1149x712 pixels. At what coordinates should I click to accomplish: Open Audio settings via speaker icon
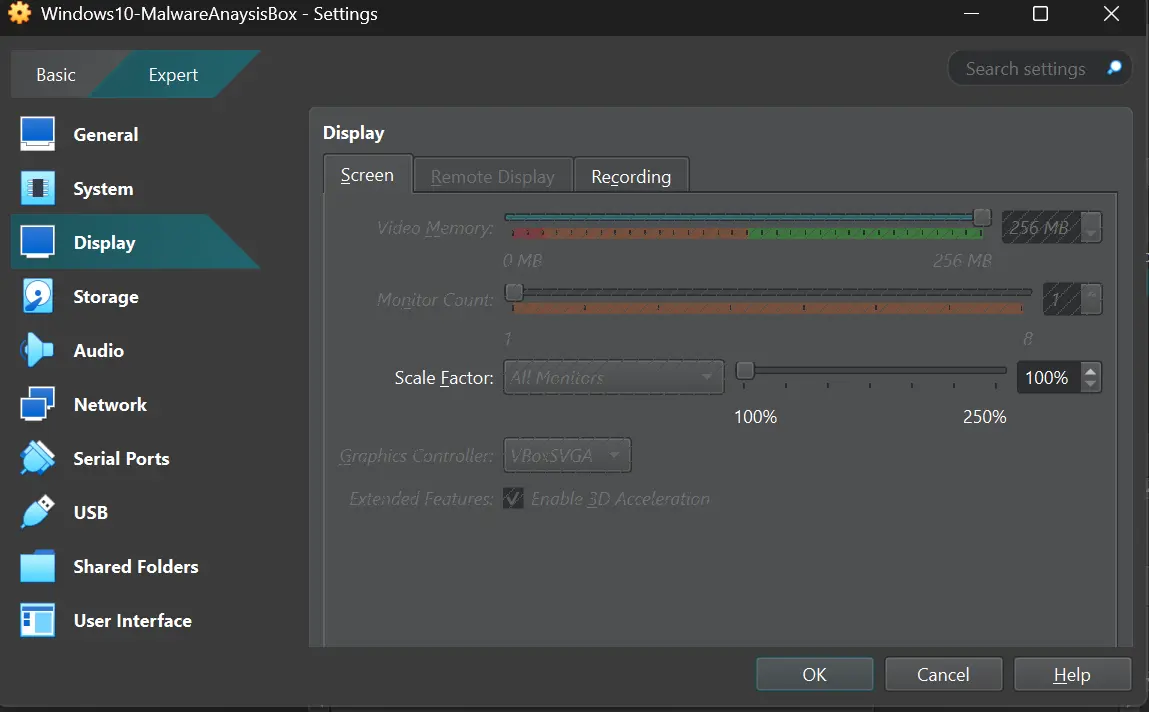(x=38, y=351)
